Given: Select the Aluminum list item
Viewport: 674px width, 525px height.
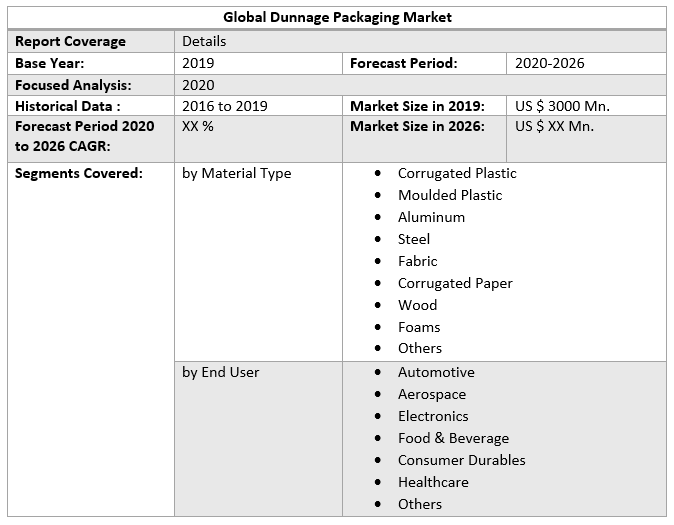Looking at the screenshot, I should click(x=431, y=217).
